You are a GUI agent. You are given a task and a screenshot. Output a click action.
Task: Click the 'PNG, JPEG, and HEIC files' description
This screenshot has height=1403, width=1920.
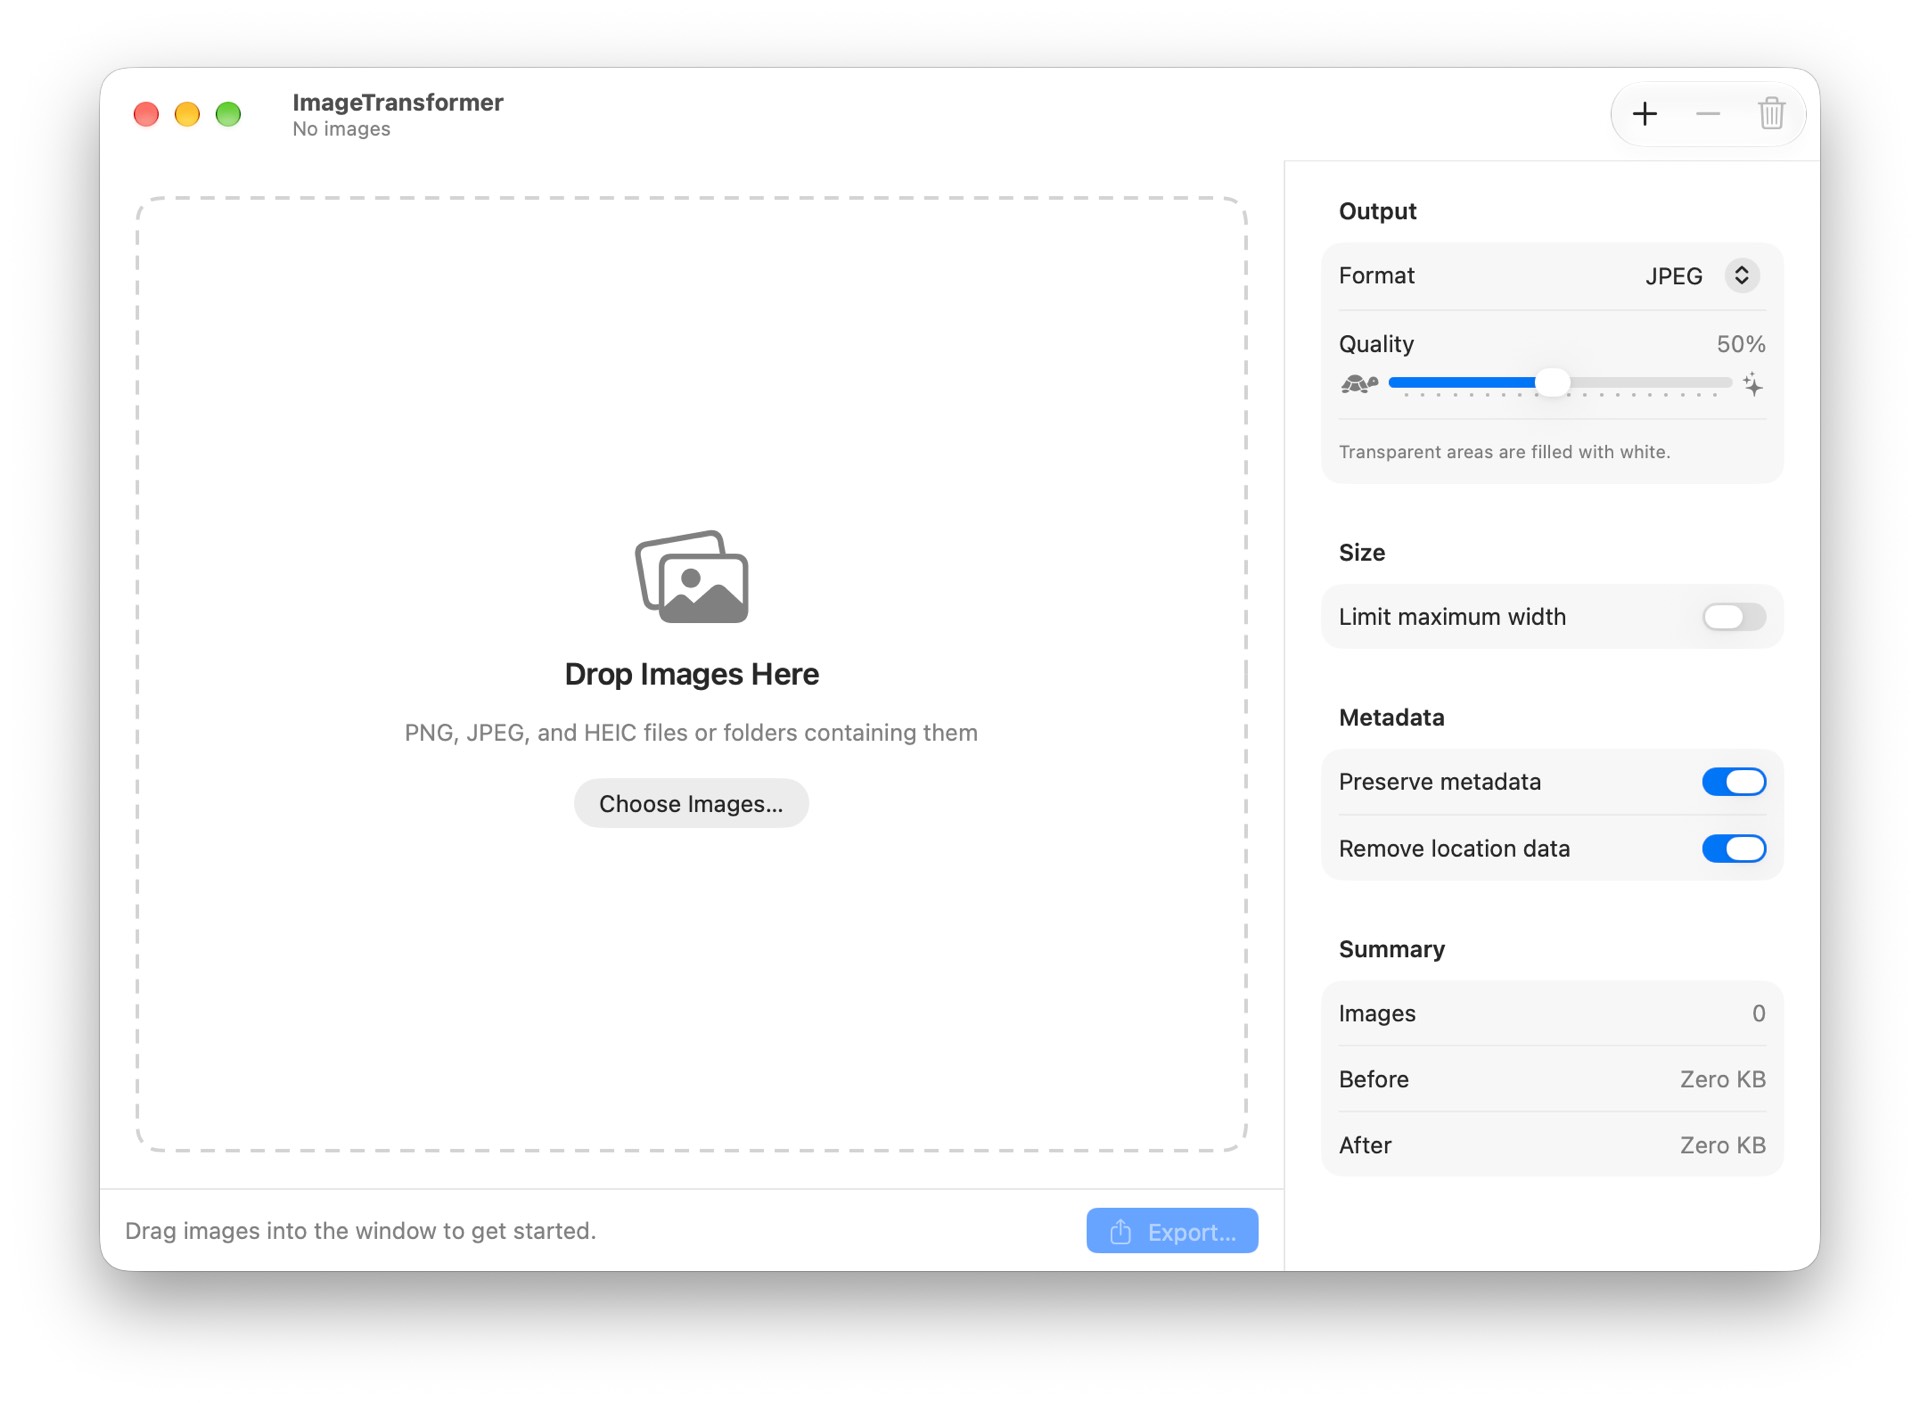coord(691,733)
